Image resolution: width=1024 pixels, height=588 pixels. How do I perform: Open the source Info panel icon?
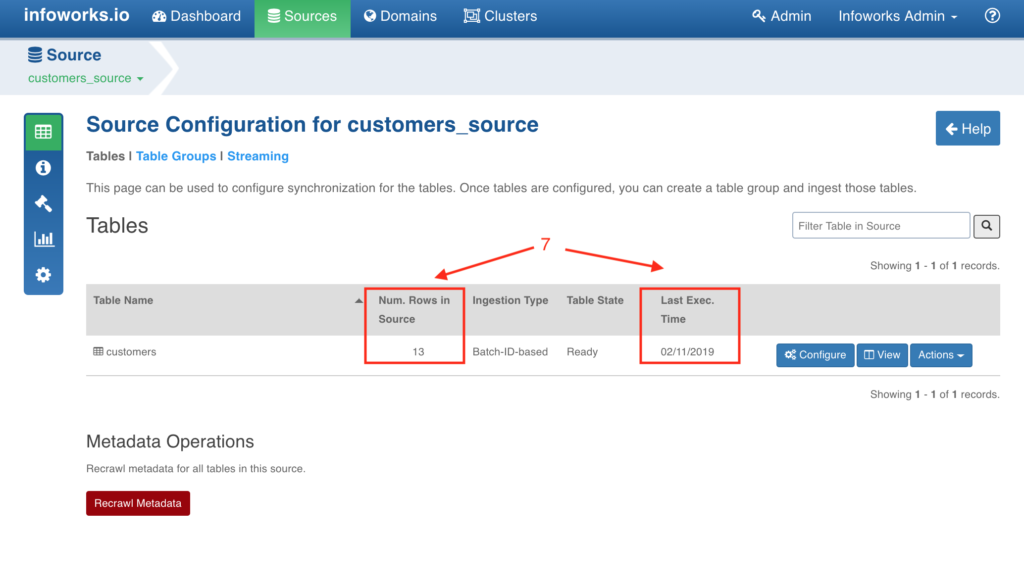[x=43, y=167]
